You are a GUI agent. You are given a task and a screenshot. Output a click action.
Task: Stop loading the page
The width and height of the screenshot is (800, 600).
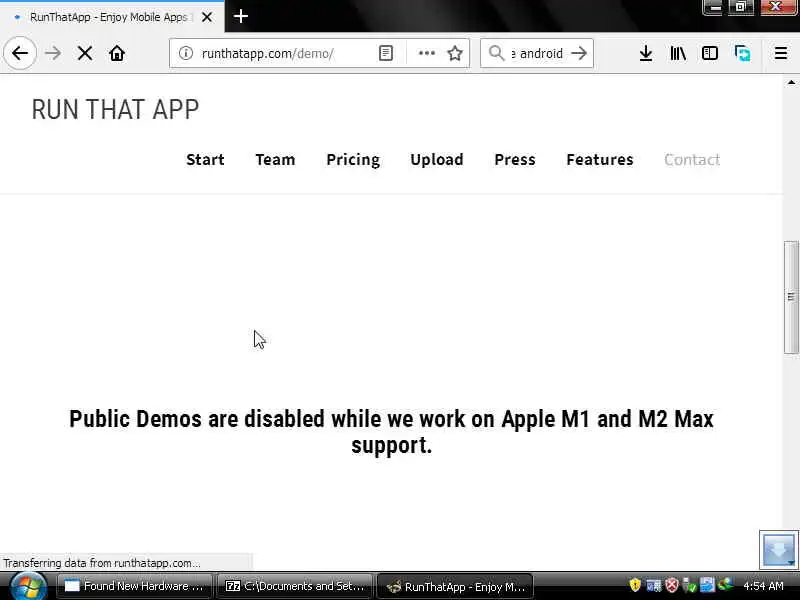(x=85, y=53)
